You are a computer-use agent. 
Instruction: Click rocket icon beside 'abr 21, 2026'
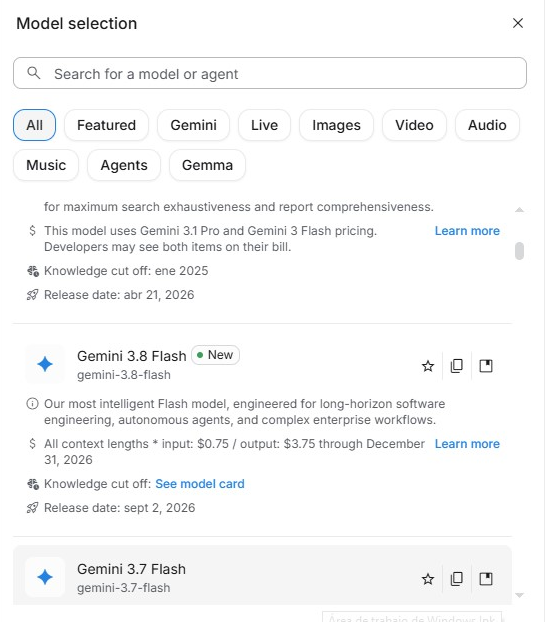[33, 295]
